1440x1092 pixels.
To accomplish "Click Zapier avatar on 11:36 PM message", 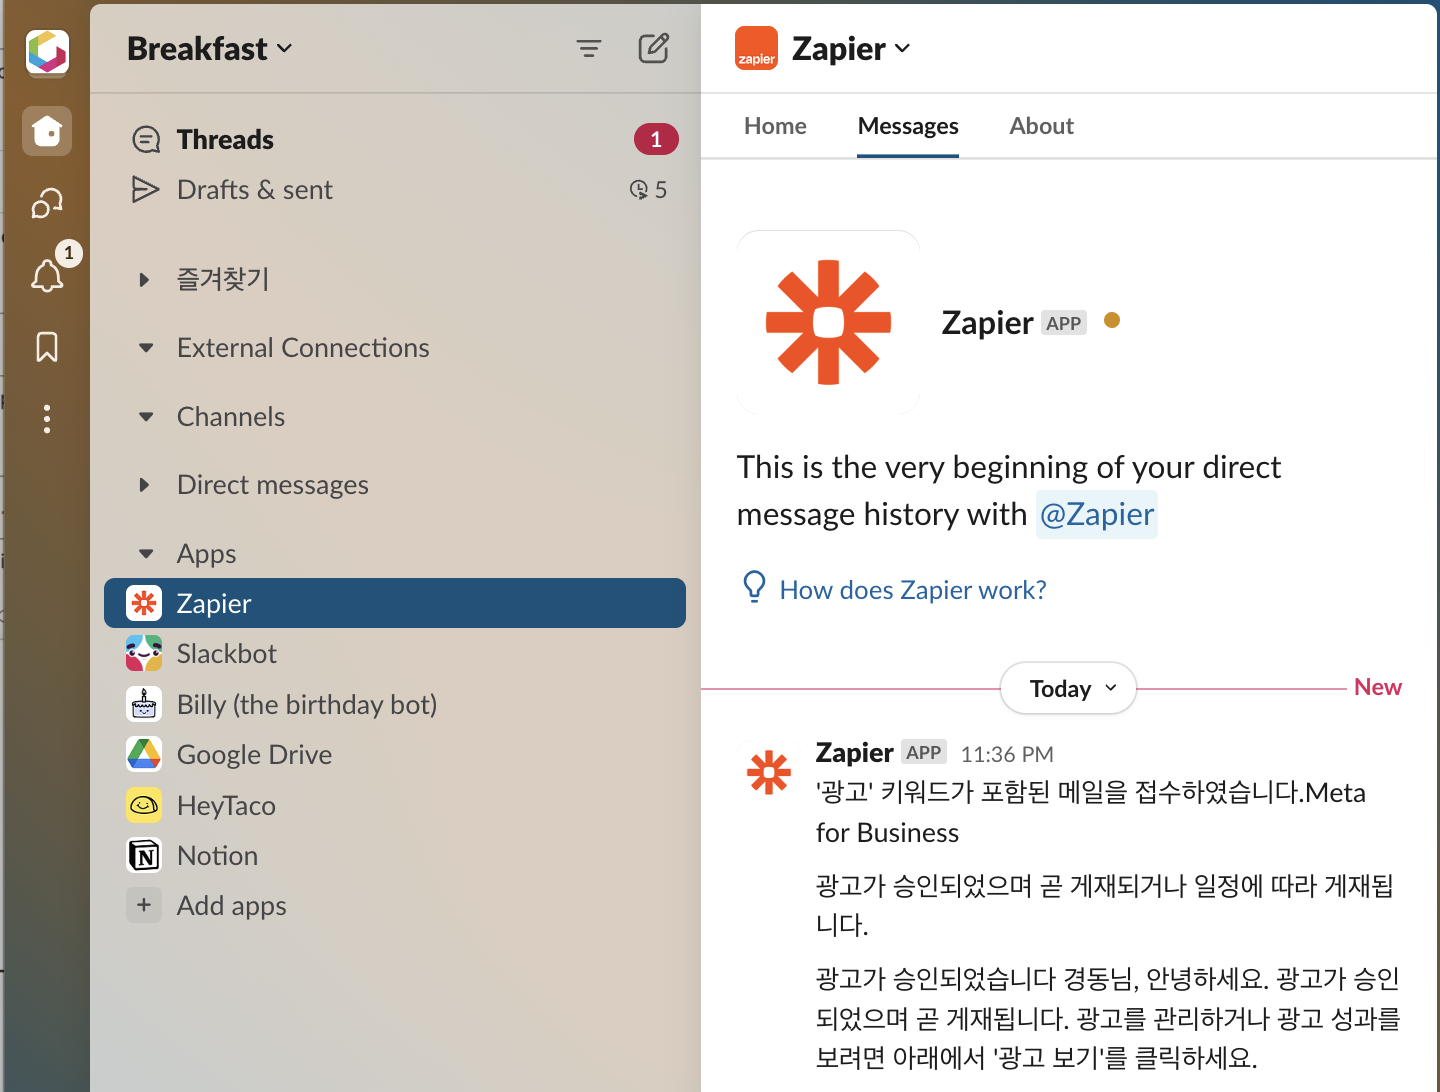I will click(769, 772).
